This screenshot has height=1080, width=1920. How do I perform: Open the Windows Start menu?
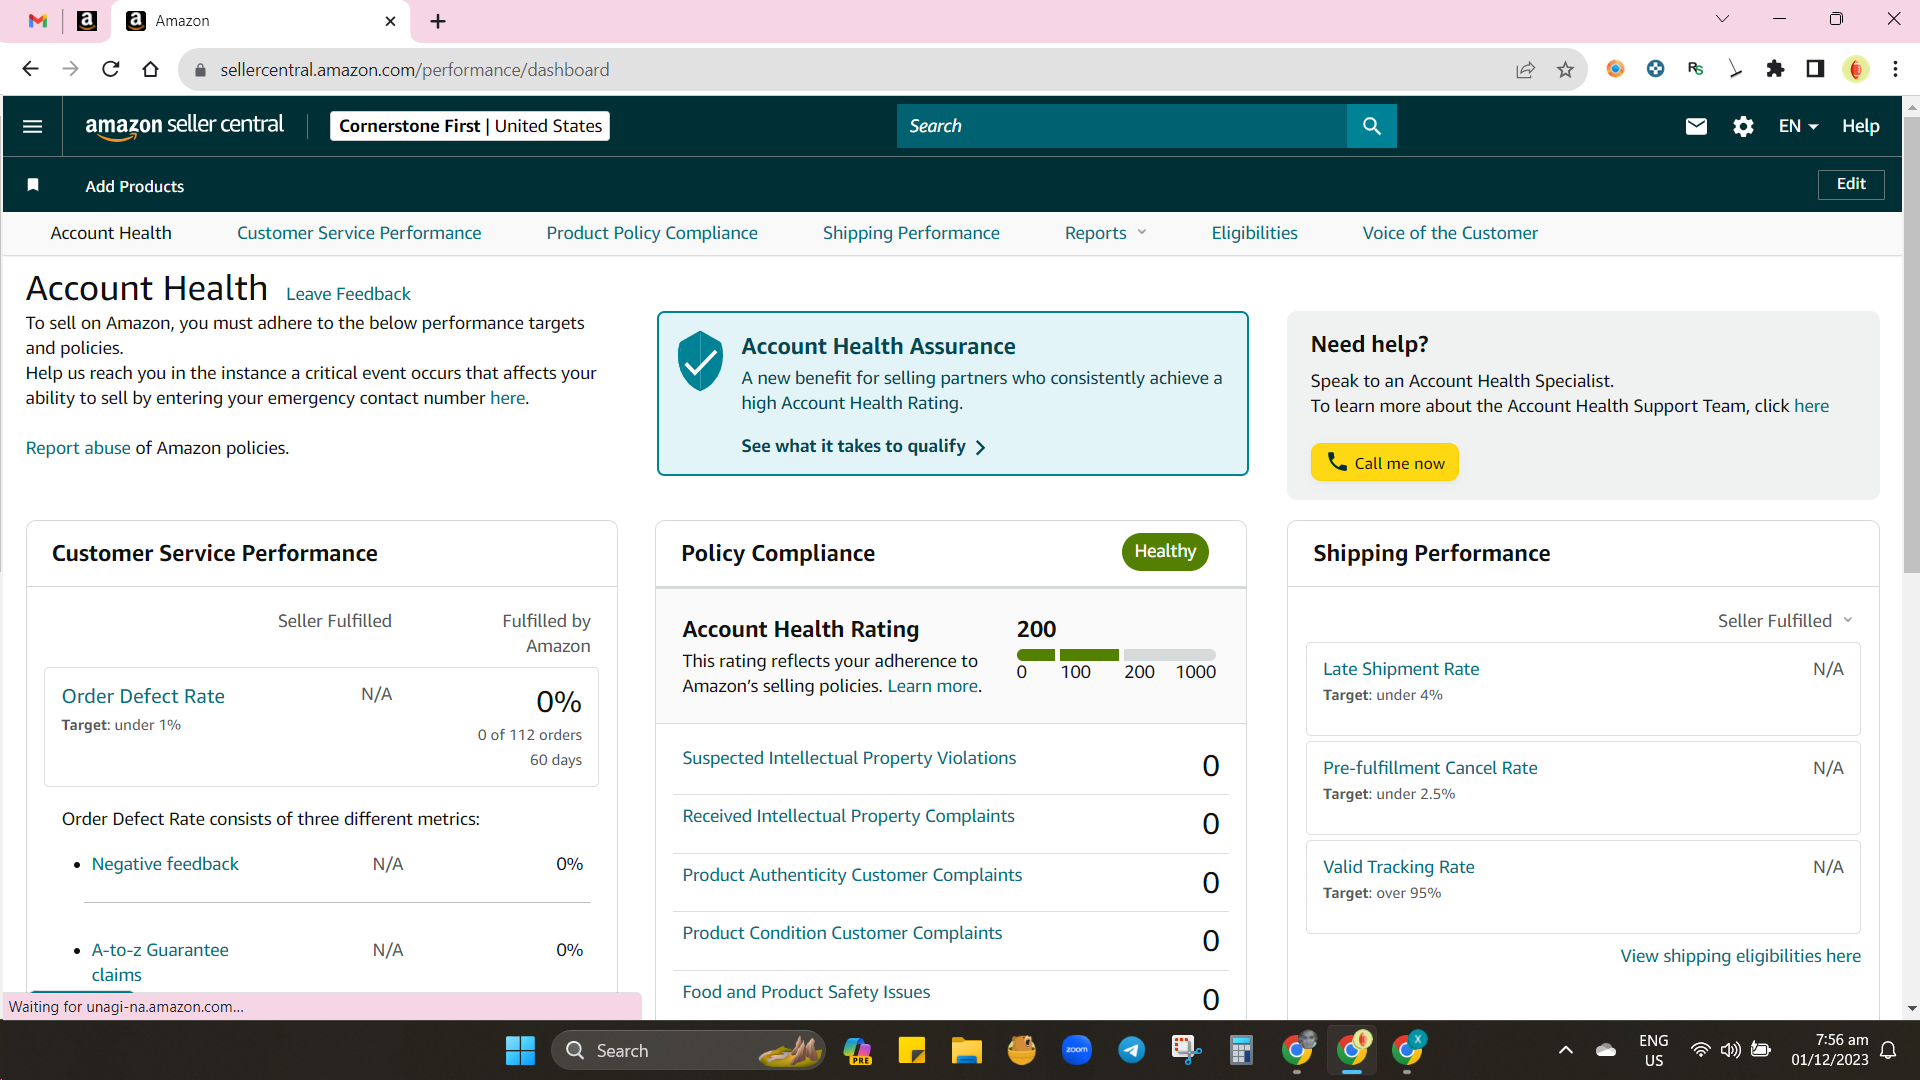[x=520, y=1050]
